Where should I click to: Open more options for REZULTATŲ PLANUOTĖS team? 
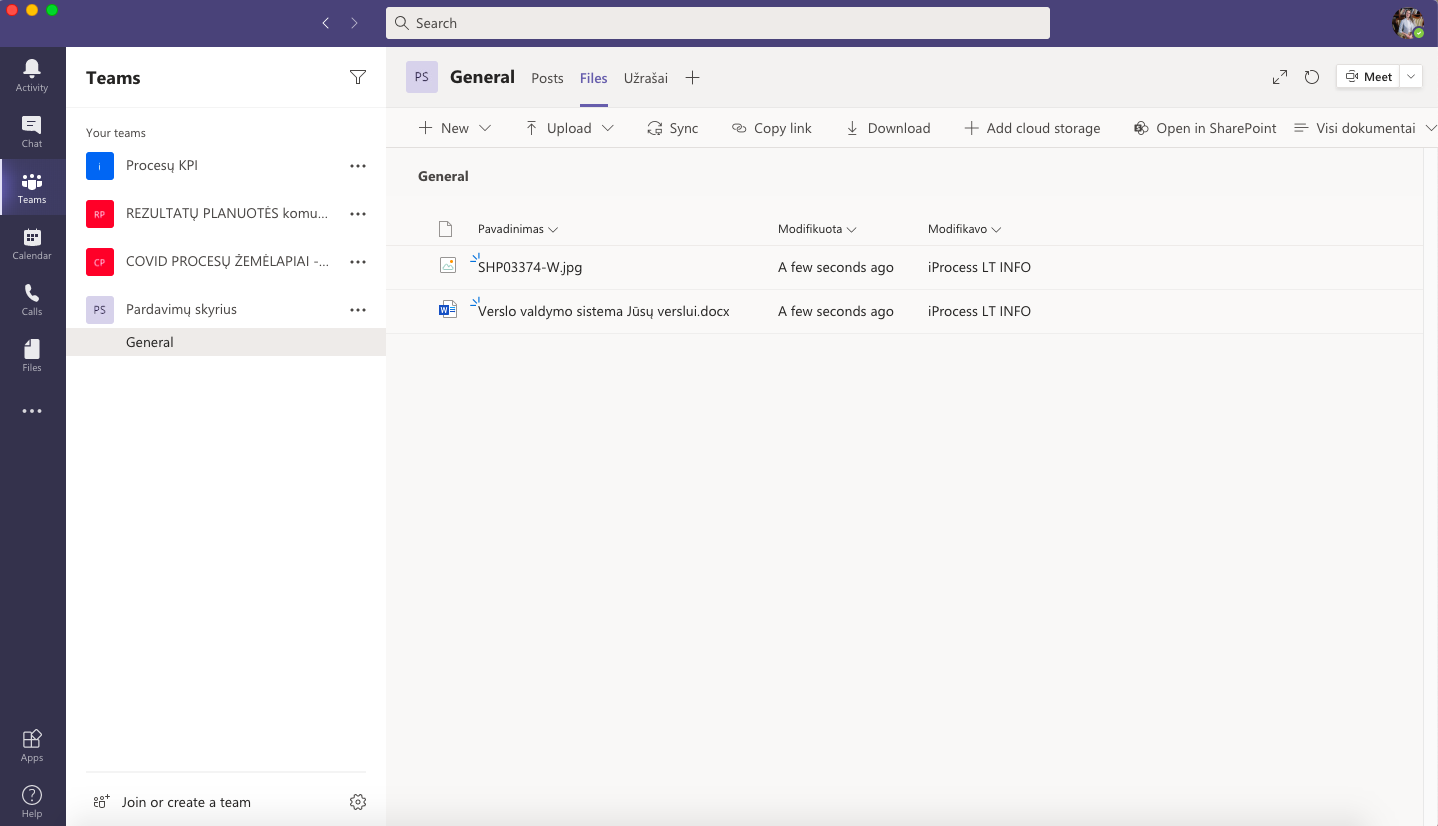(x=358, y=214)
